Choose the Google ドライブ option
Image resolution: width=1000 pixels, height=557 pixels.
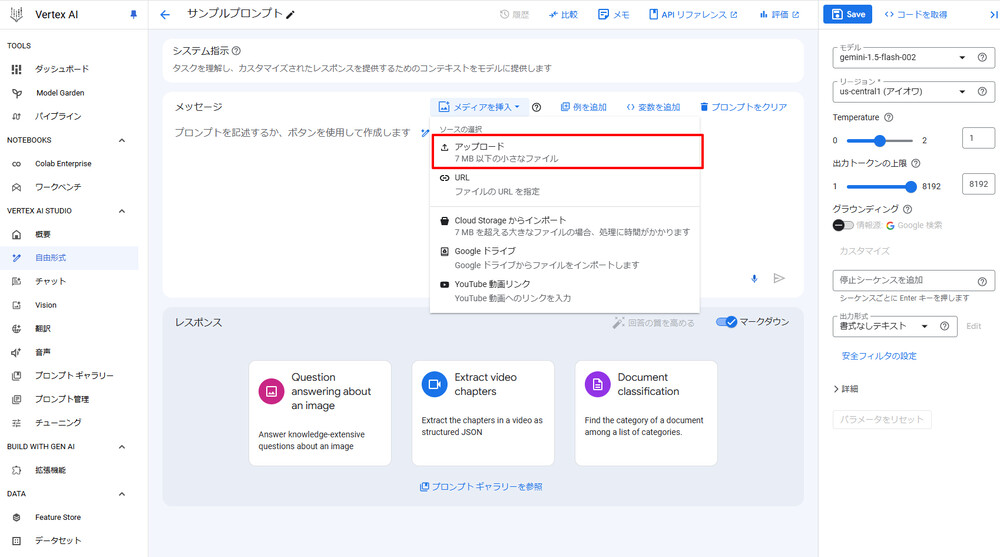click(x=565, y=258)
